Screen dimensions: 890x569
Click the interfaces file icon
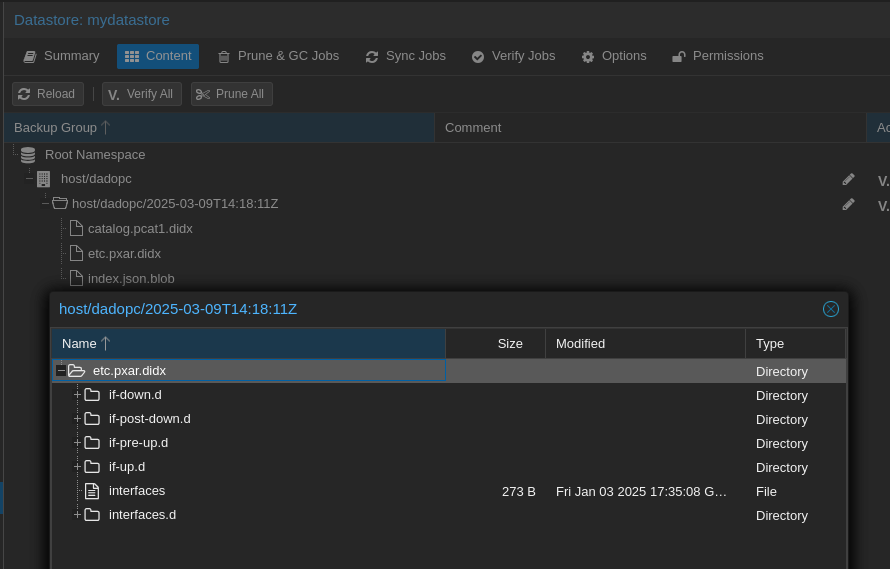(x=92, y=491)
